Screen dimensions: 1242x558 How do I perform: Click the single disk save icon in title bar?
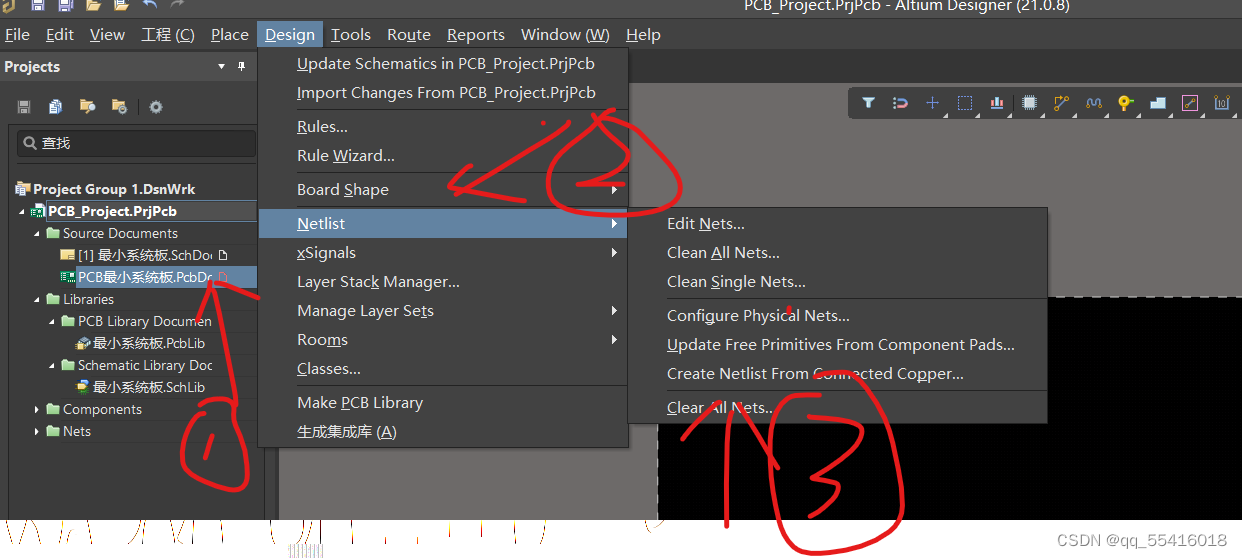tap(37, 6)
